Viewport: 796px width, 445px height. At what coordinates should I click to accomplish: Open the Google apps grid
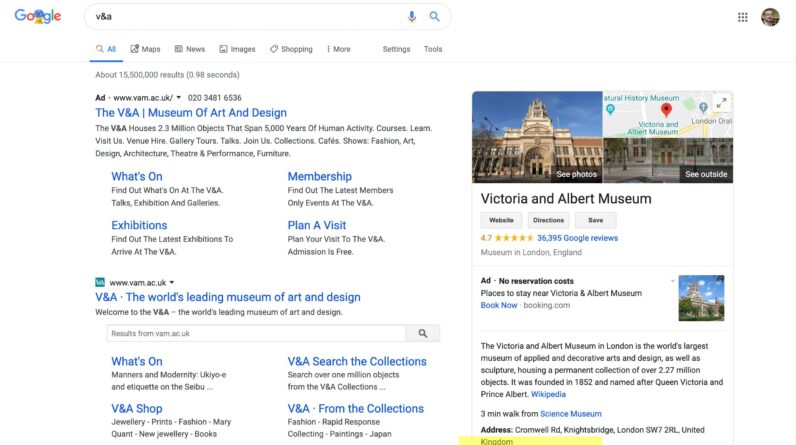743,17
